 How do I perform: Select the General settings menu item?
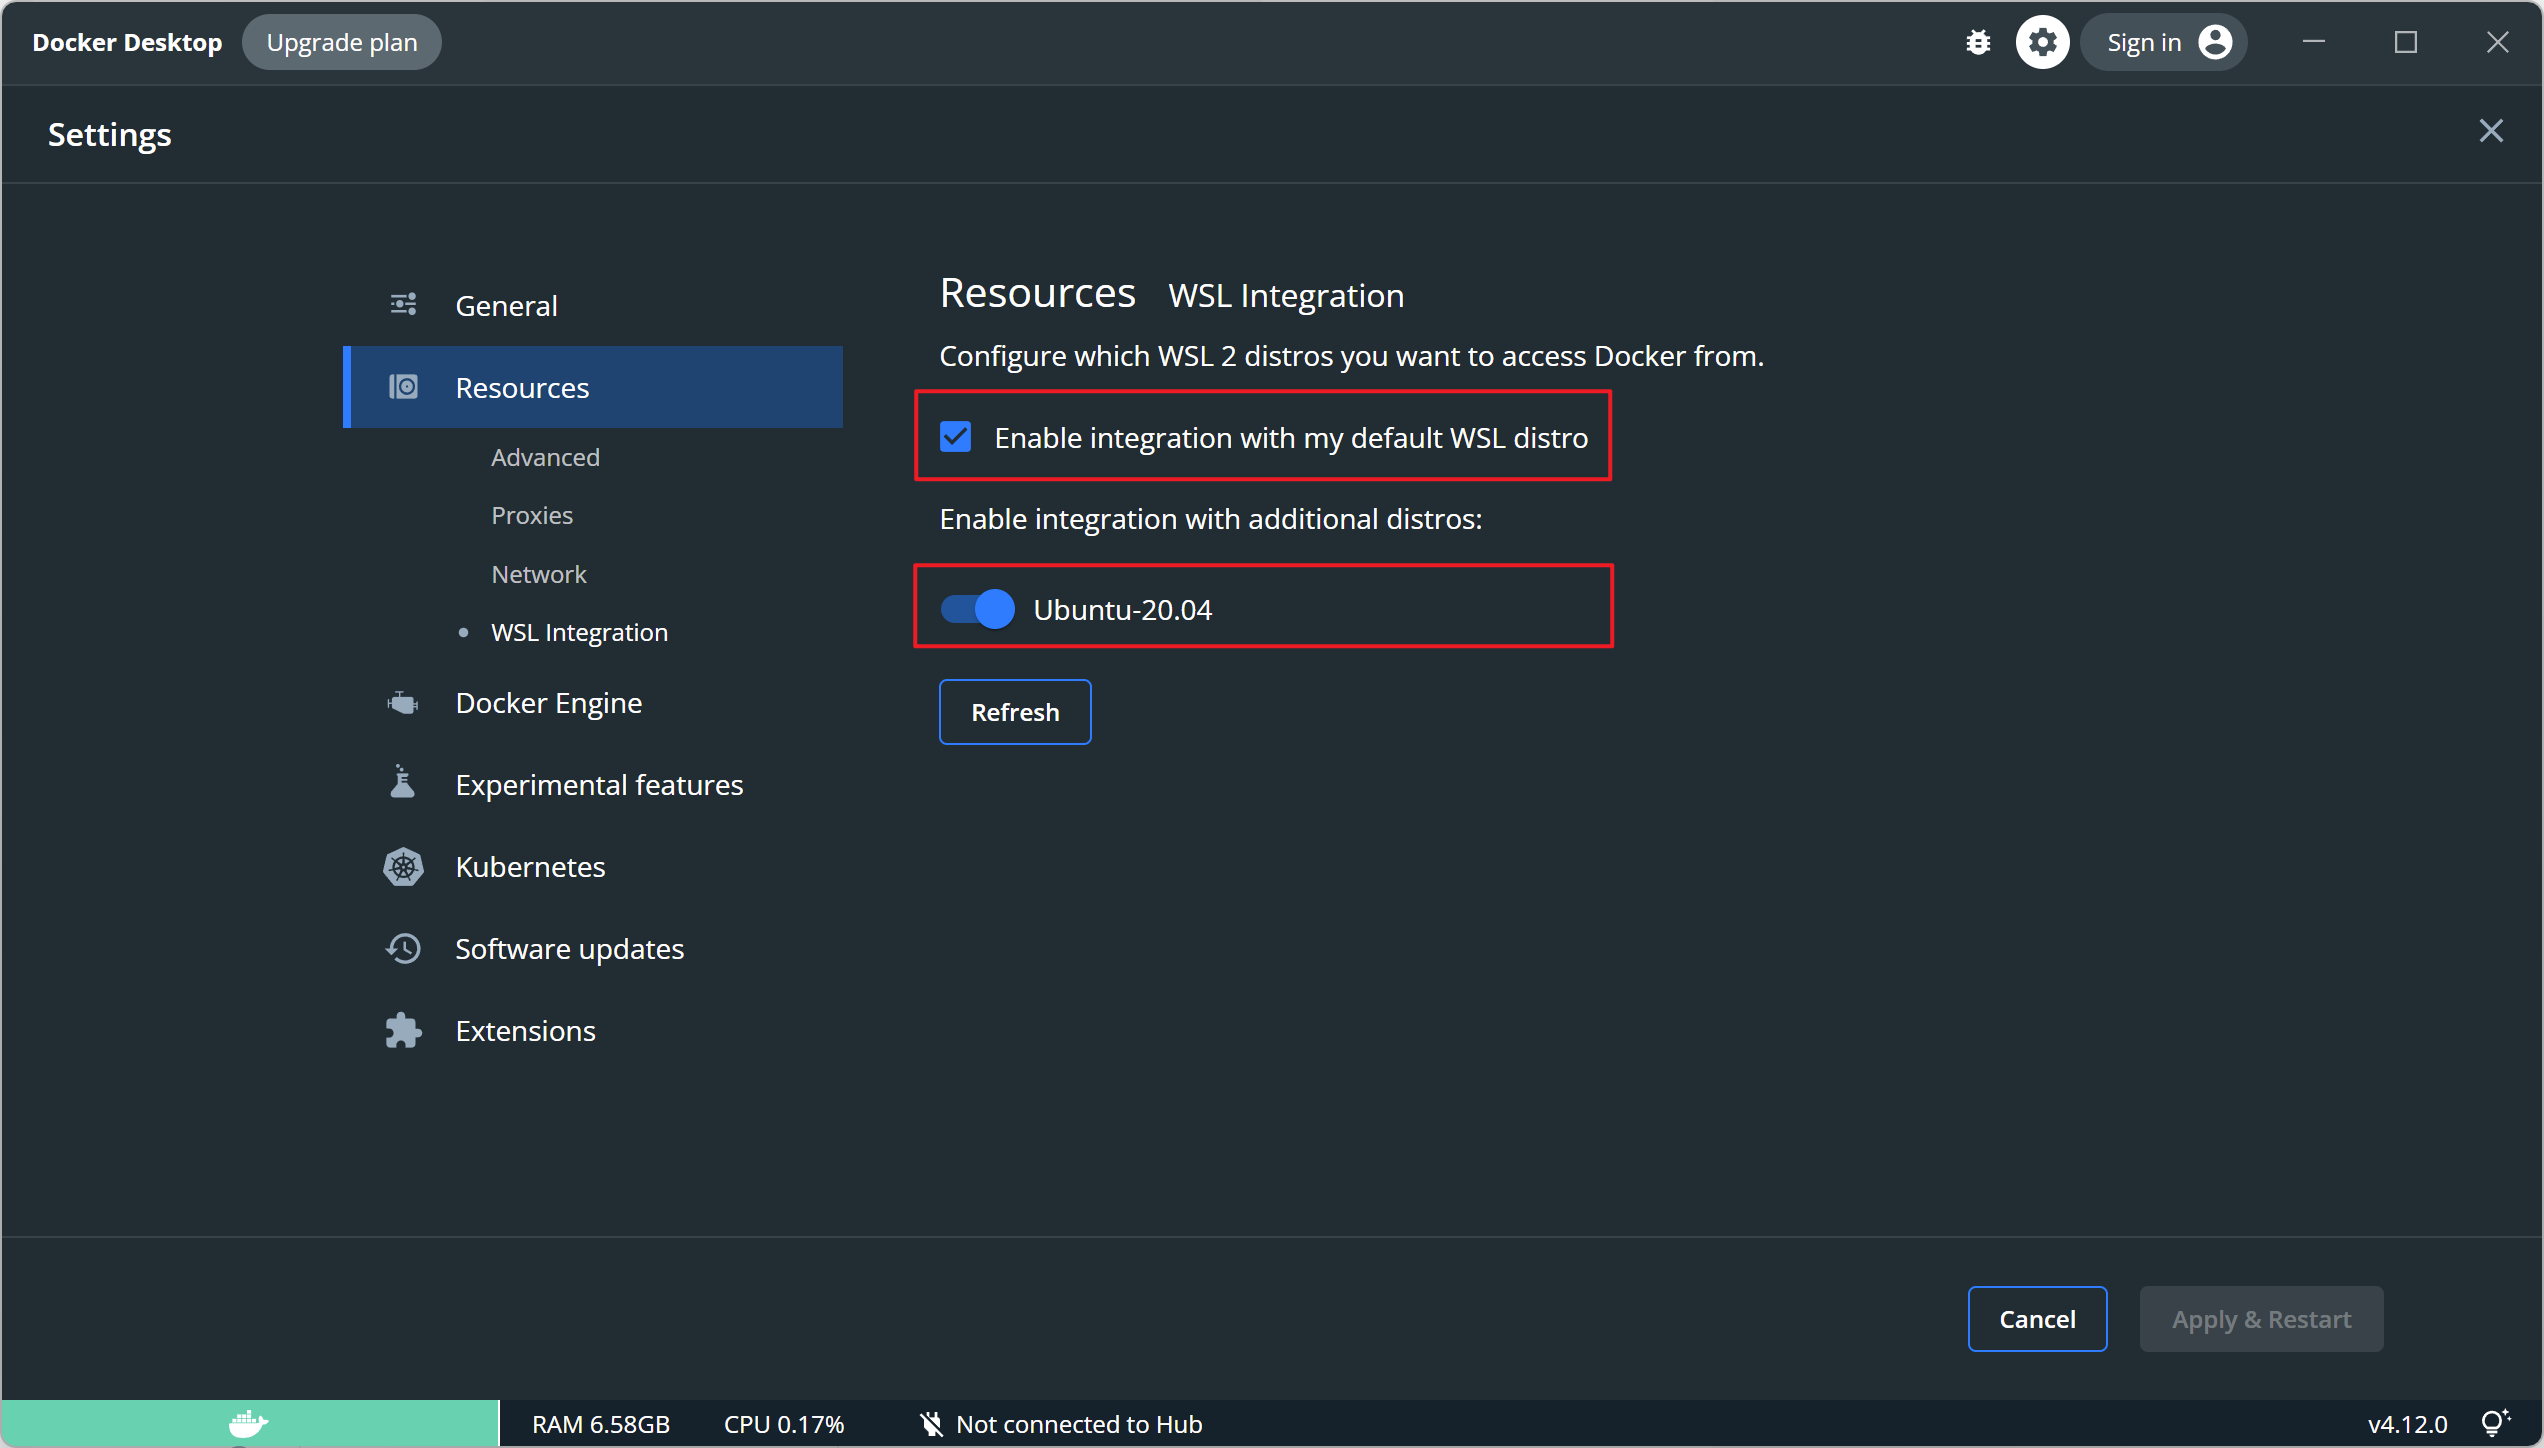[x=505, y=304]
